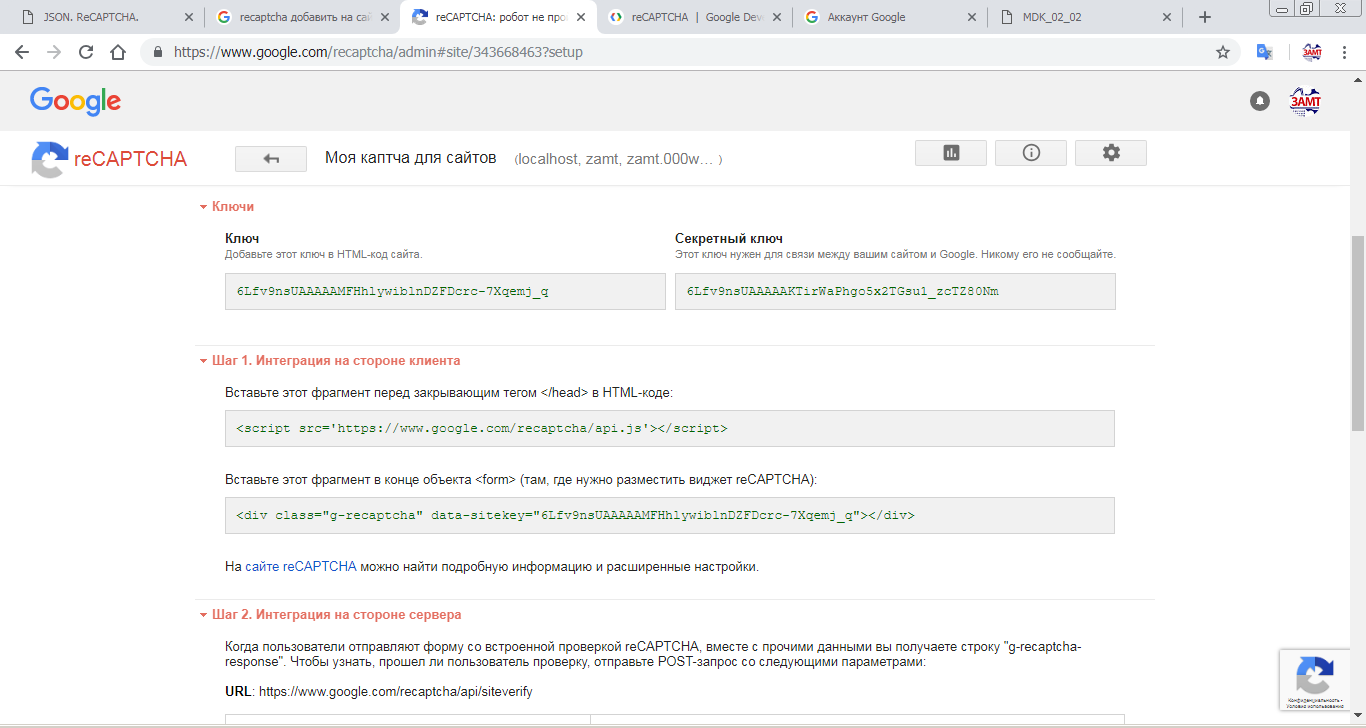Collapse 'Шаг 2. Интеграция на стороне сервера'
Screen dimensions: 1366x728
coord(330,614)
